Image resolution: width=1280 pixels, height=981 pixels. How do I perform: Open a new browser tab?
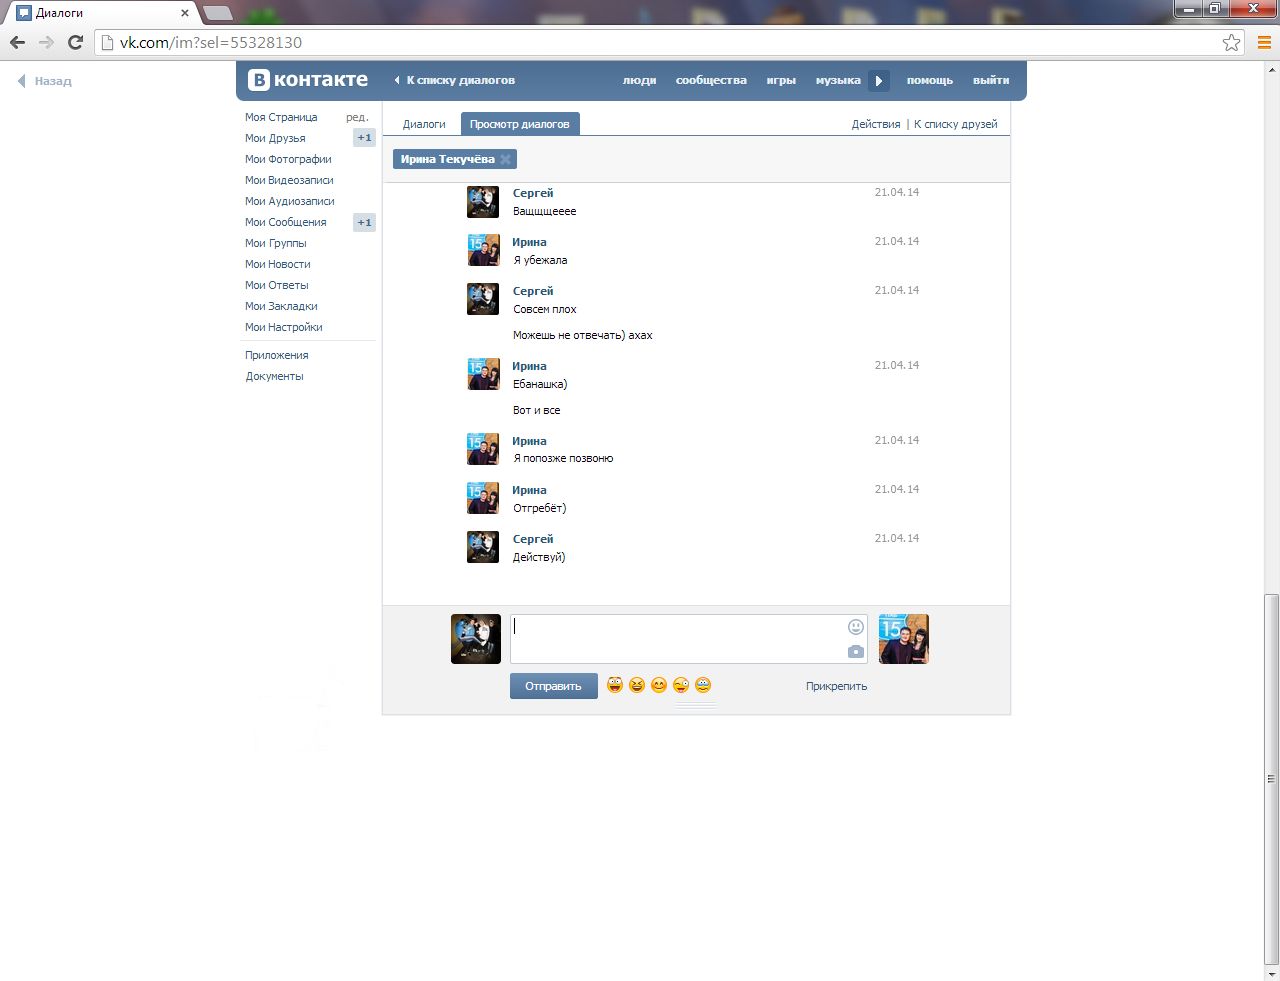[x=218, y=13]
